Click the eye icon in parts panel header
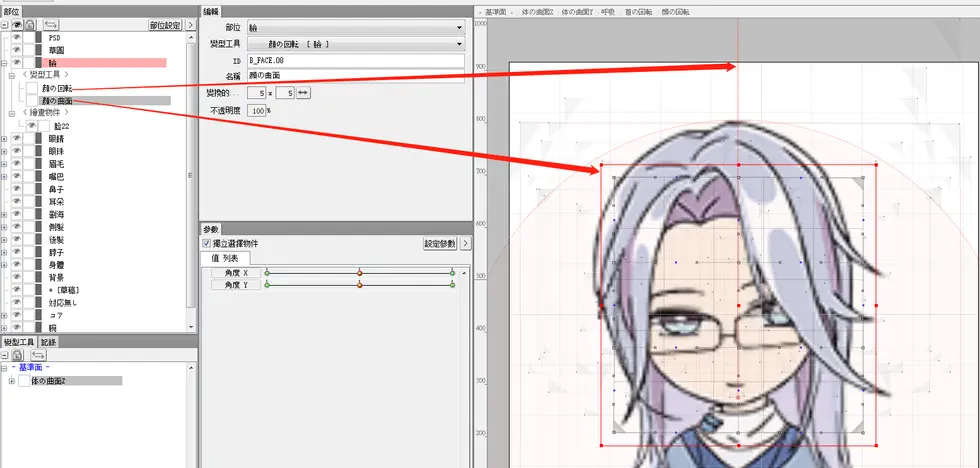Viewport: 980px width, 468px height. click(17, 25)
